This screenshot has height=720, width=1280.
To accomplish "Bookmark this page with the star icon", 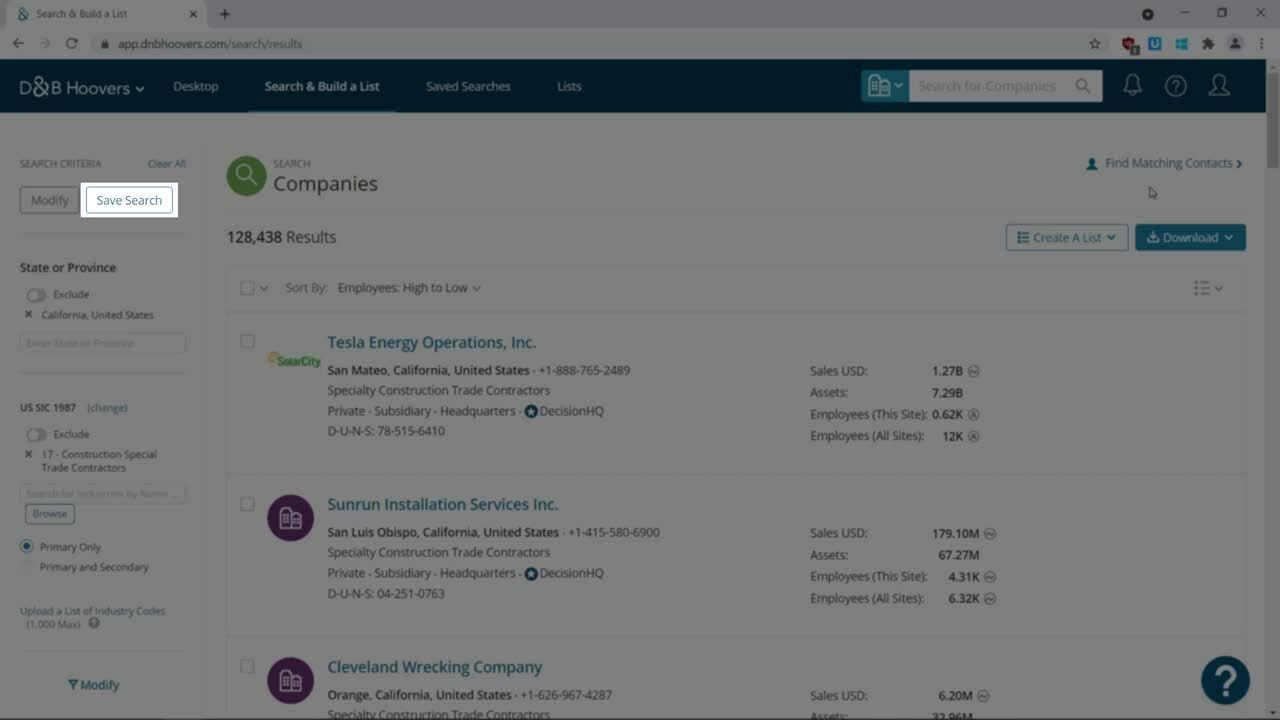I will click(1095, 44).
